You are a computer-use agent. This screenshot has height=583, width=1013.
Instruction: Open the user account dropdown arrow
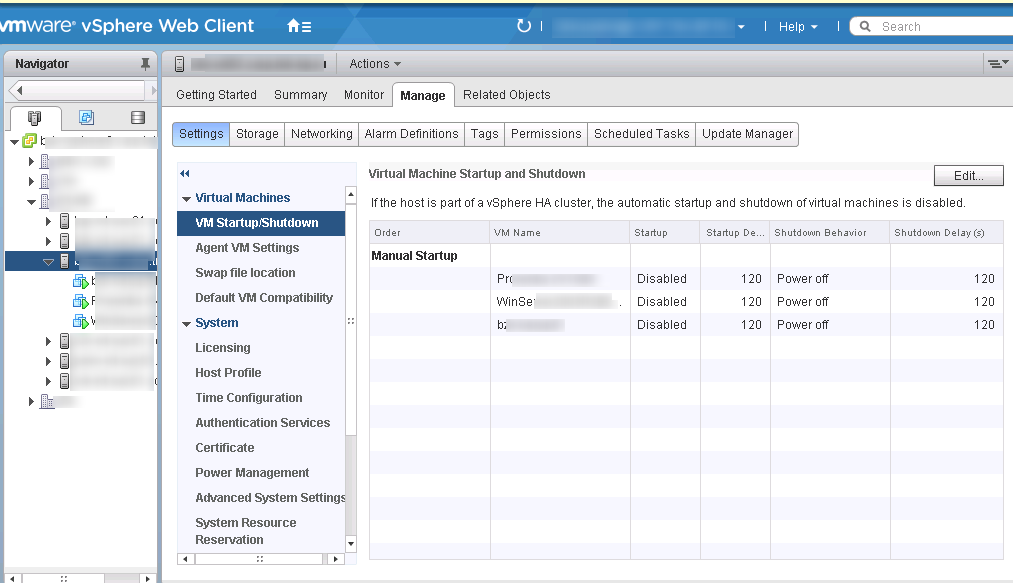(741, 26)
